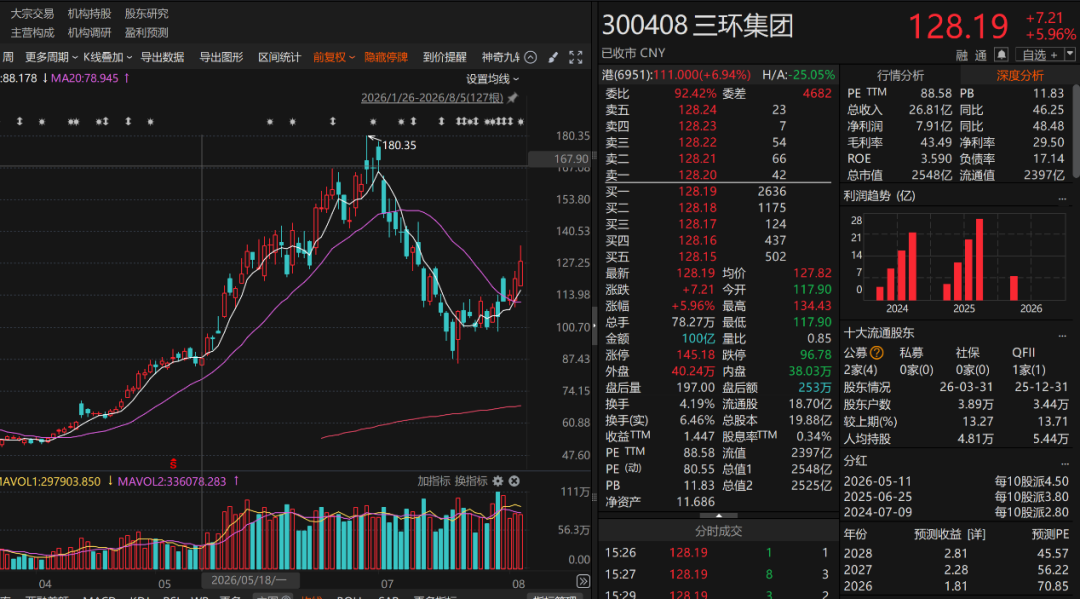Click 导出图形 button

[221, 57]
